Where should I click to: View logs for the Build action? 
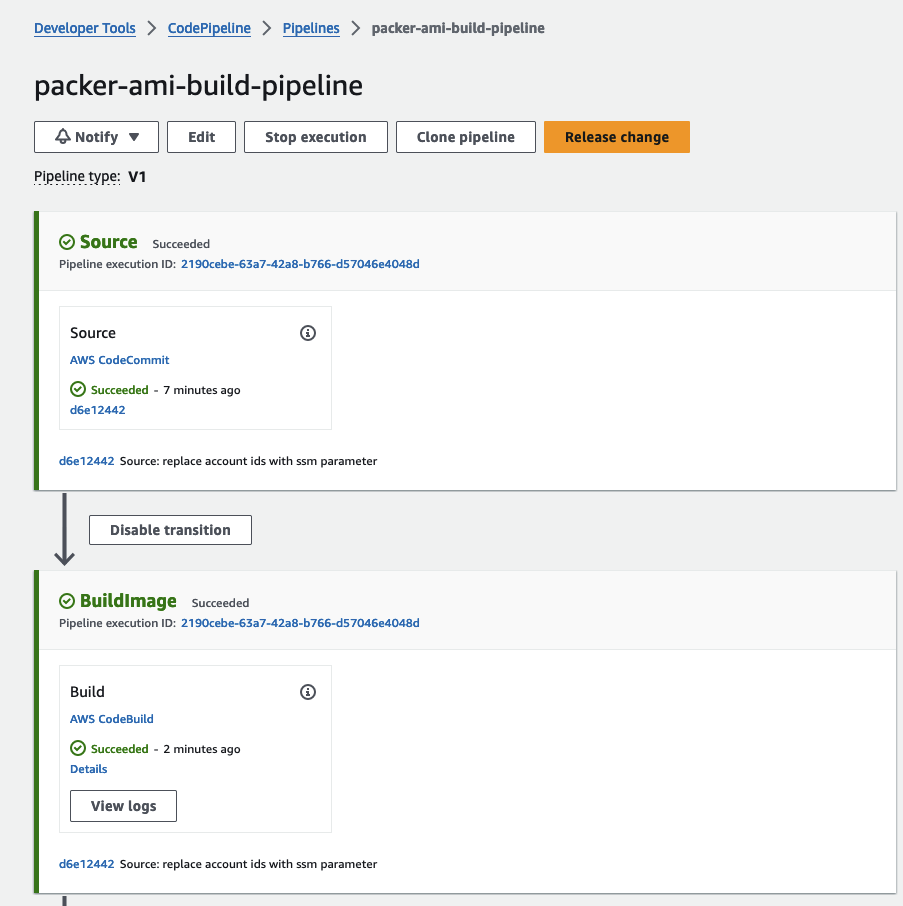point(122,805)
